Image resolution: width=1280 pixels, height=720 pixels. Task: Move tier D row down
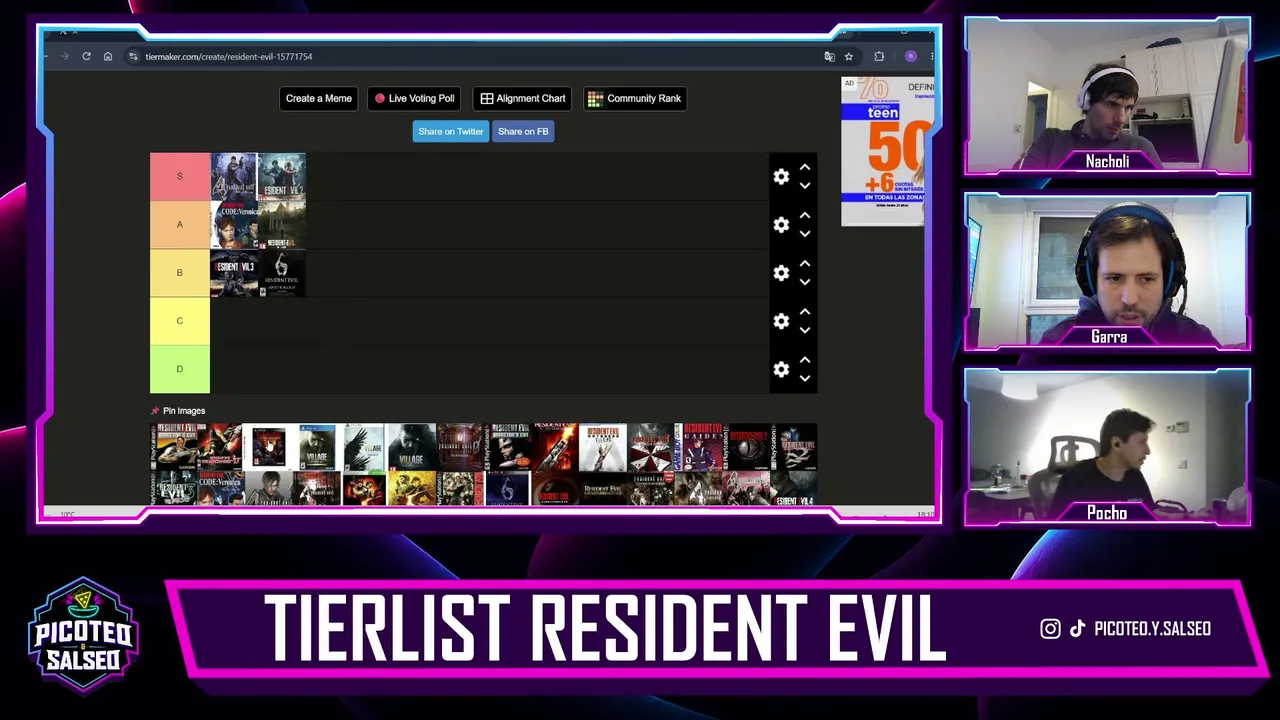click(804, 378)
